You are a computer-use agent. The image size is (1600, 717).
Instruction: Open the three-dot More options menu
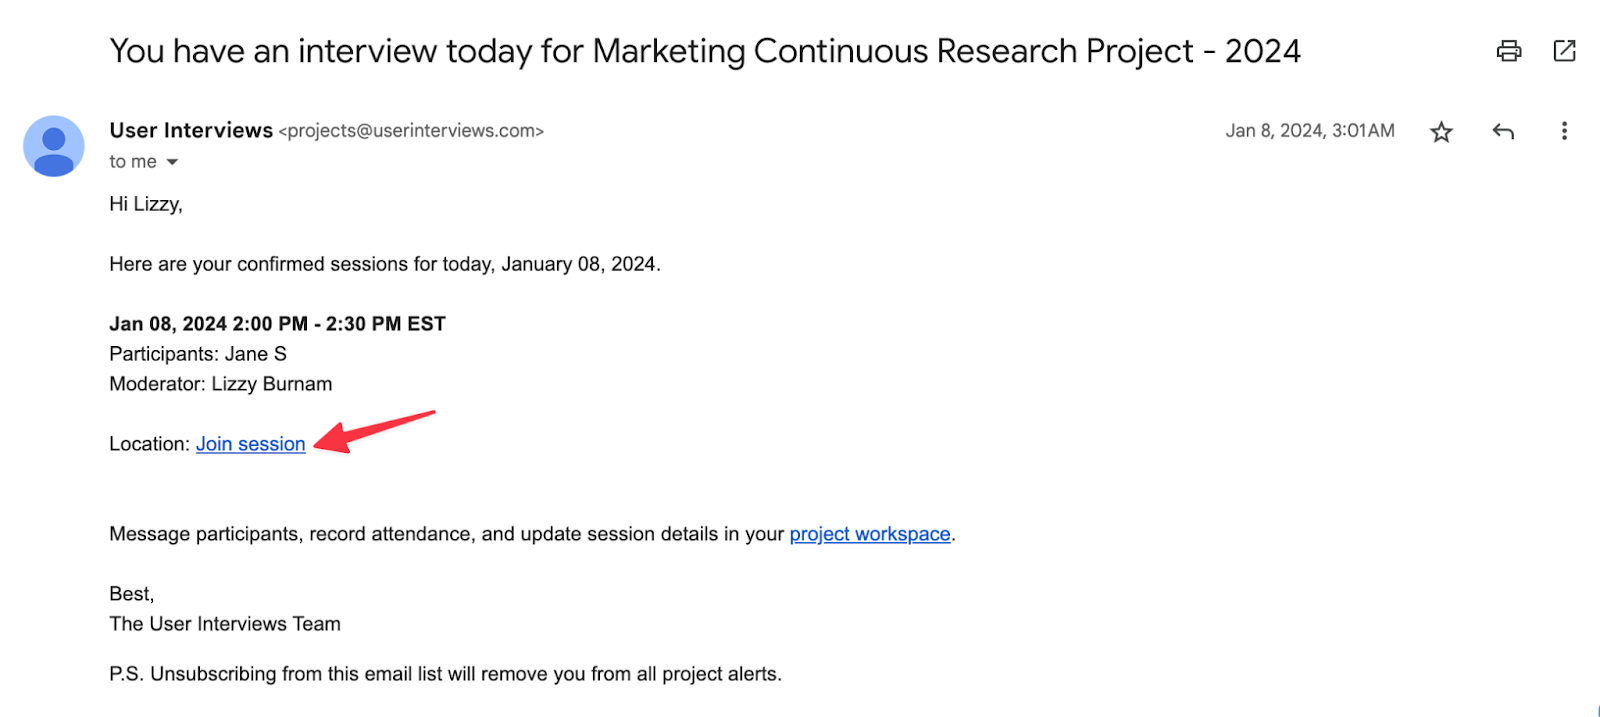pyautogui.click(x=1564, y=131)
